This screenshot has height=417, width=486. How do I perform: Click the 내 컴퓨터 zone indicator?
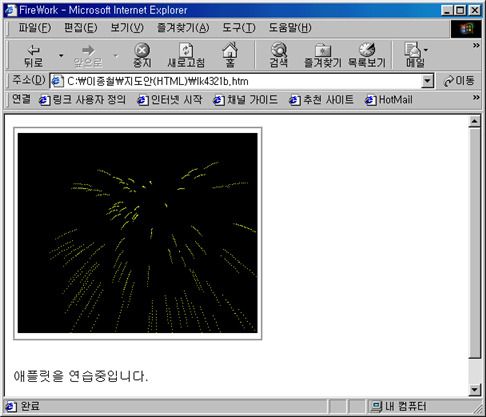399,406
